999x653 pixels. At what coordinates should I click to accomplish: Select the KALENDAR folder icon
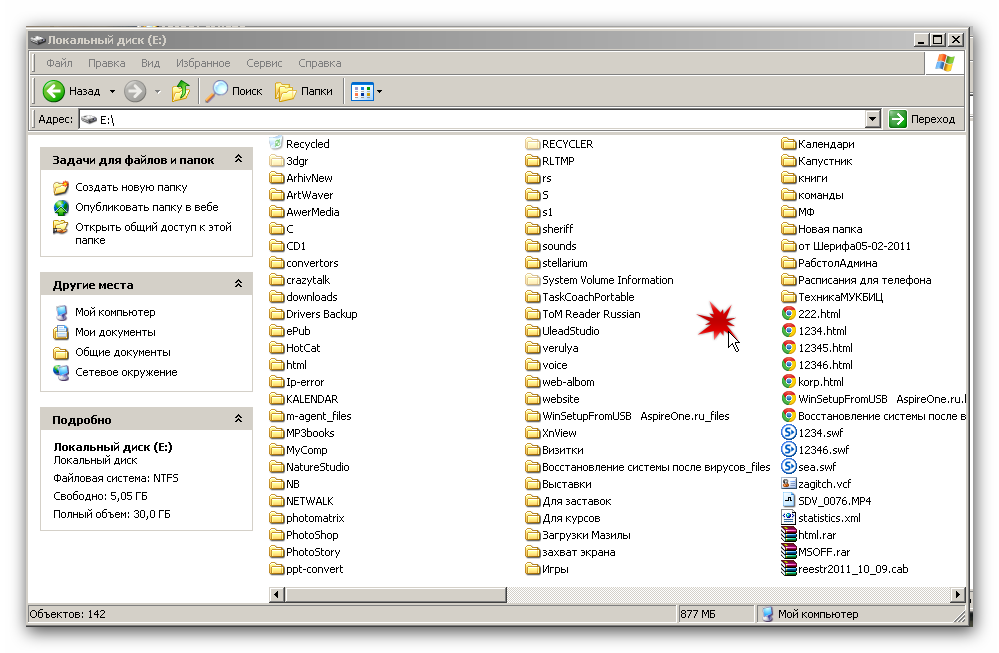tap(276, 399)
